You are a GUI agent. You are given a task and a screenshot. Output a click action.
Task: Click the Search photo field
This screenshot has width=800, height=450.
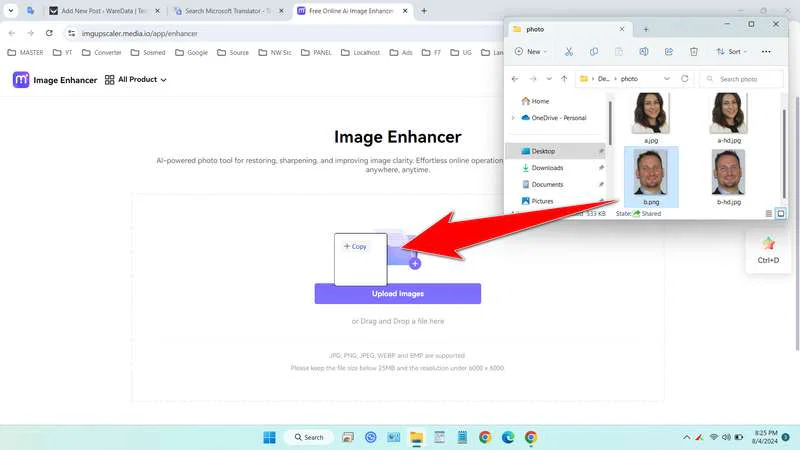pyautogui.click(x=741, y=79)
